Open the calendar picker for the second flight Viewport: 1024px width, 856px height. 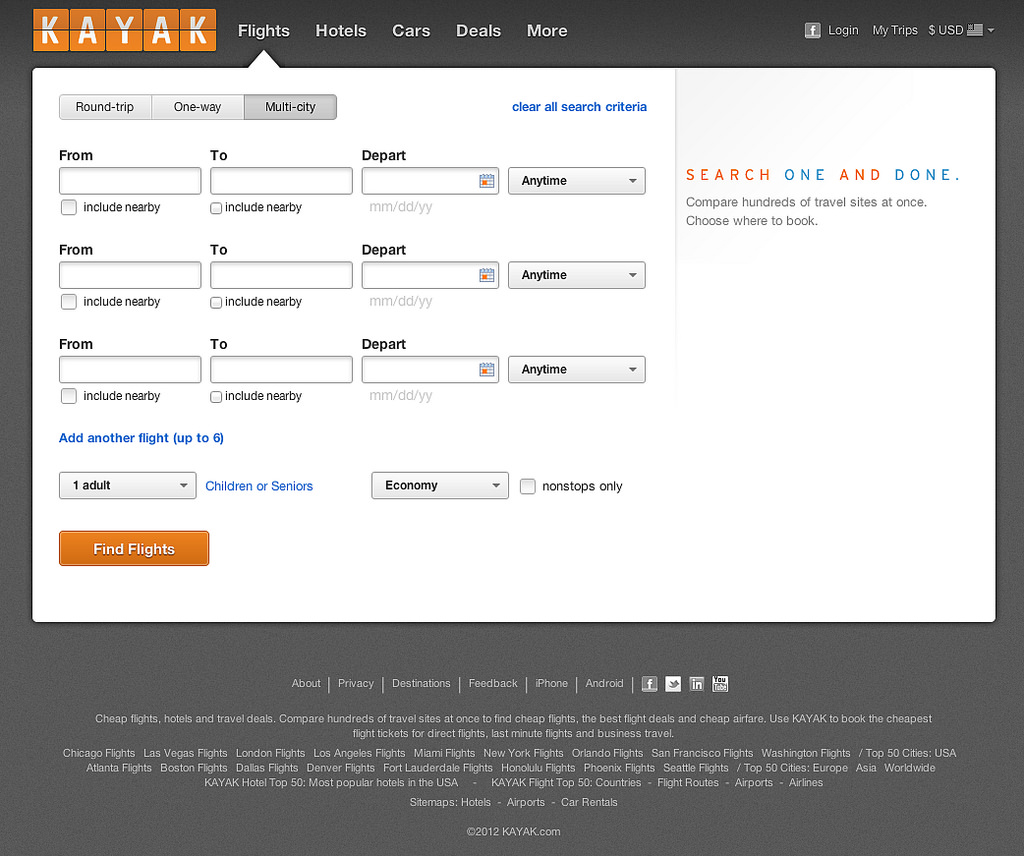[487, 275]
